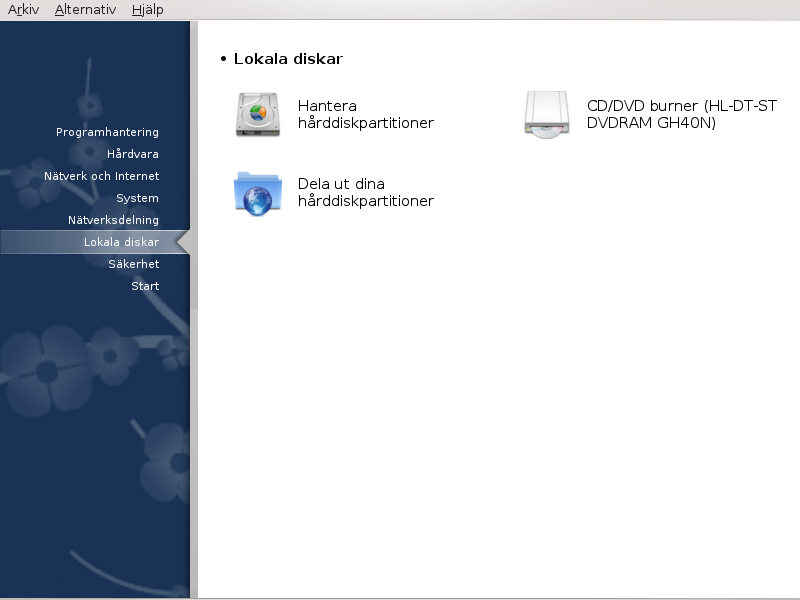The image size is (800, 600).
Task: Open the System category in sidebar
Action: (x=137, y=198)
